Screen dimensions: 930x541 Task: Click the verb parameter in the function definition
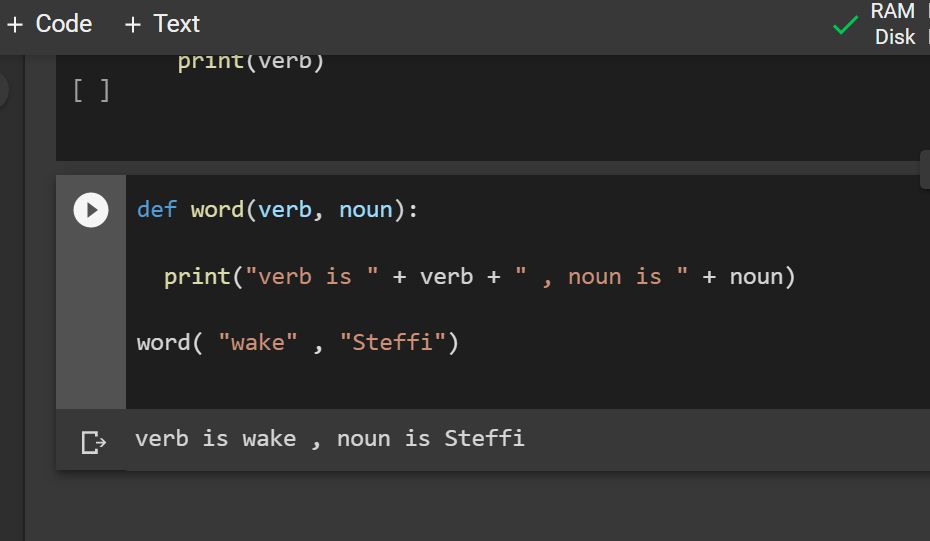coord(285,209)
